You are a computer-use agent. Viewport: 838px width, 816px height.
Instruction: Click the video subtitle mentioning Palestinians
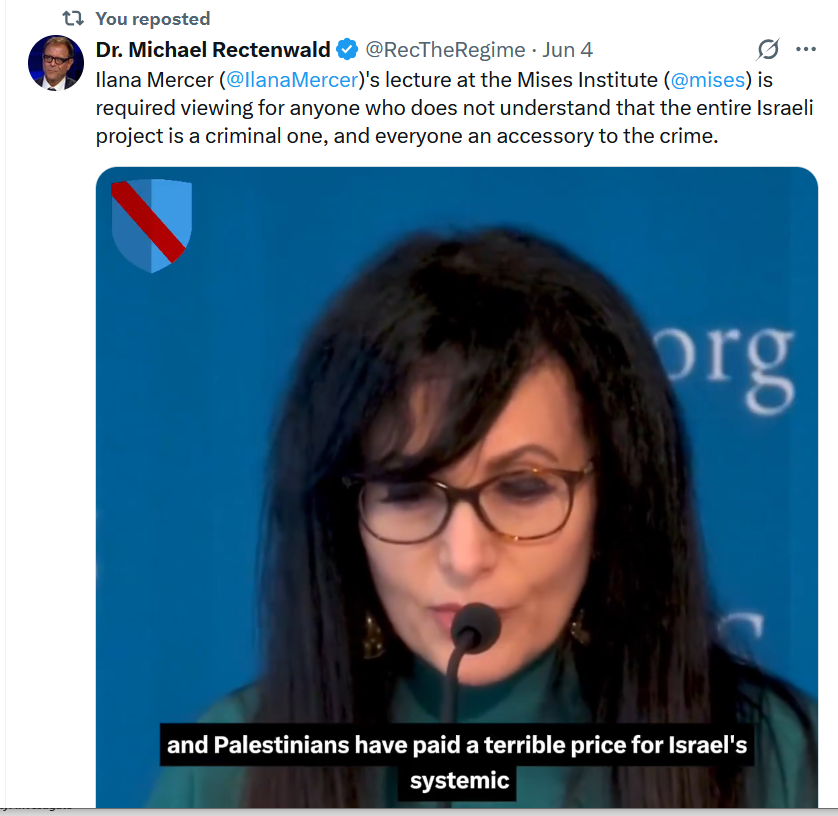(x=457, y=745)
